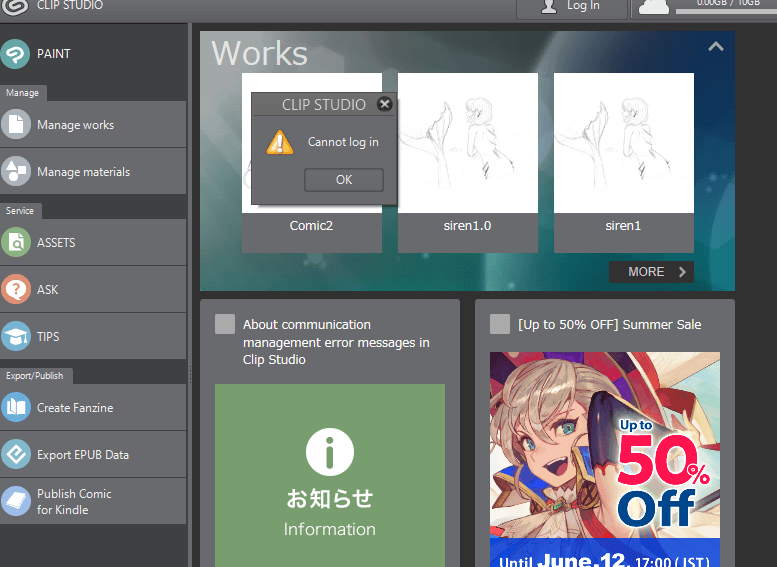Click the Manage works document icon
Image resolution: width=777 pixels, height=567 pixels.
[15, 124]
